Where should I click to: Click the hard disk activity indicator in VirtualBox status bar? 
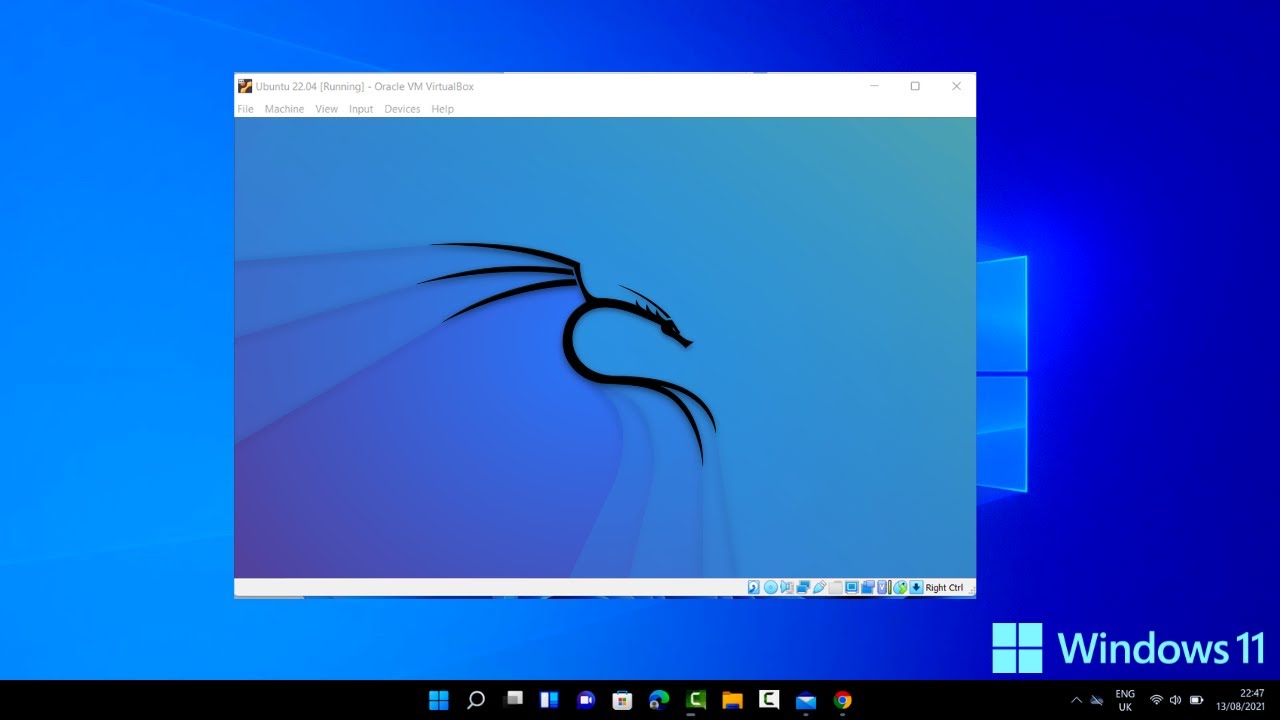(x=754, y=587)
